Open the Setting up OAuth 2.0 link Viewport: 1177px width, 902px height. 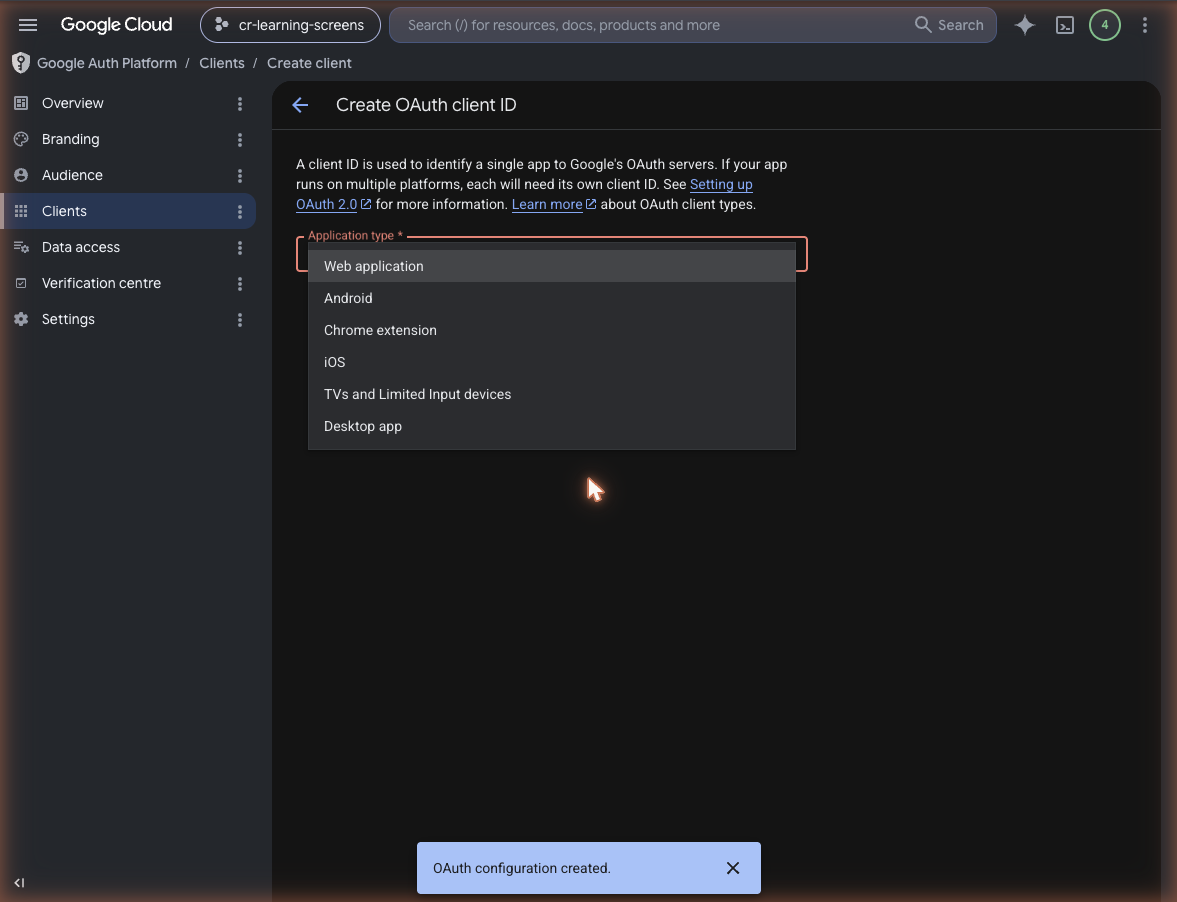coord(721,185)
